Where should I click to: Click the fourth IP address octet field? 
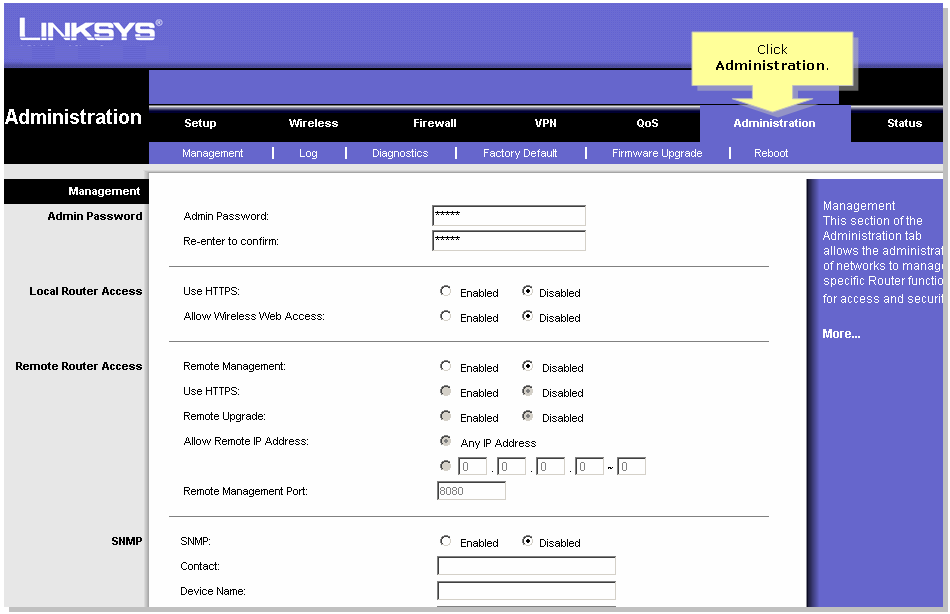point(590,466)
